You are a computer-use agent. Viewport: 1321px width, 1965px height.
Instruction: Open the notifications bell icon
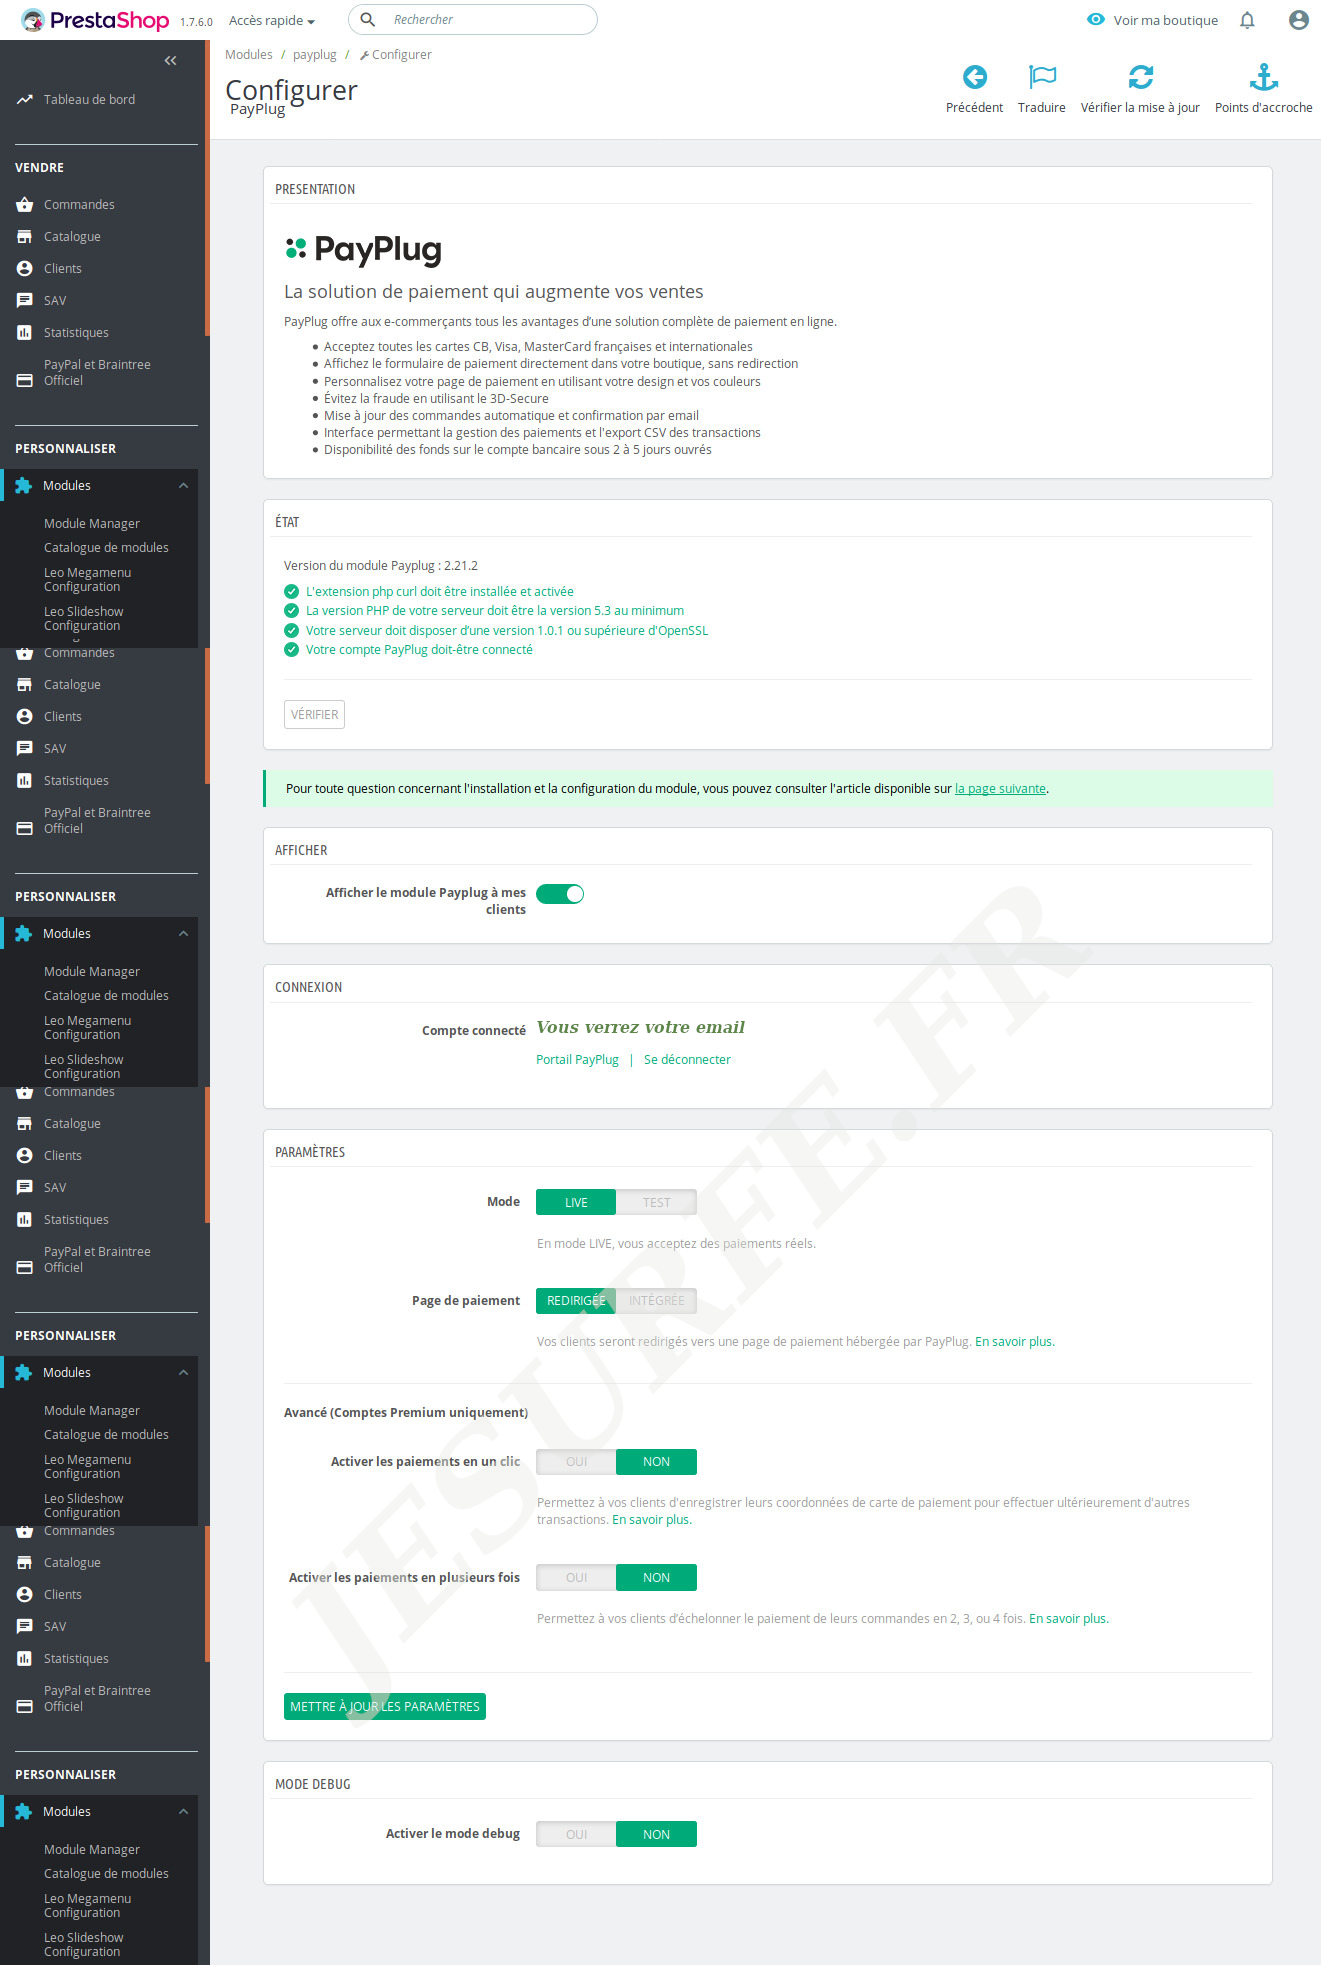(1247, 20)
